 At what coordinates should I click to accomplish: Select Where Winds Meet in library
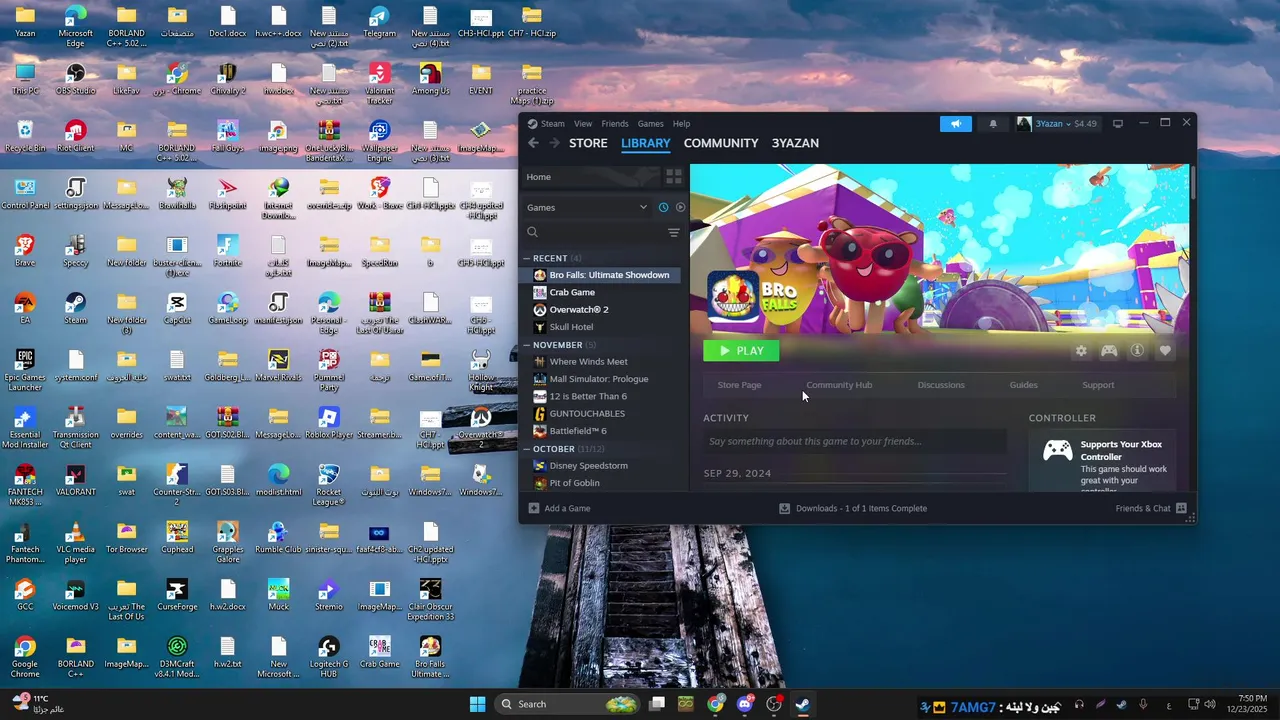coord(588,362)
